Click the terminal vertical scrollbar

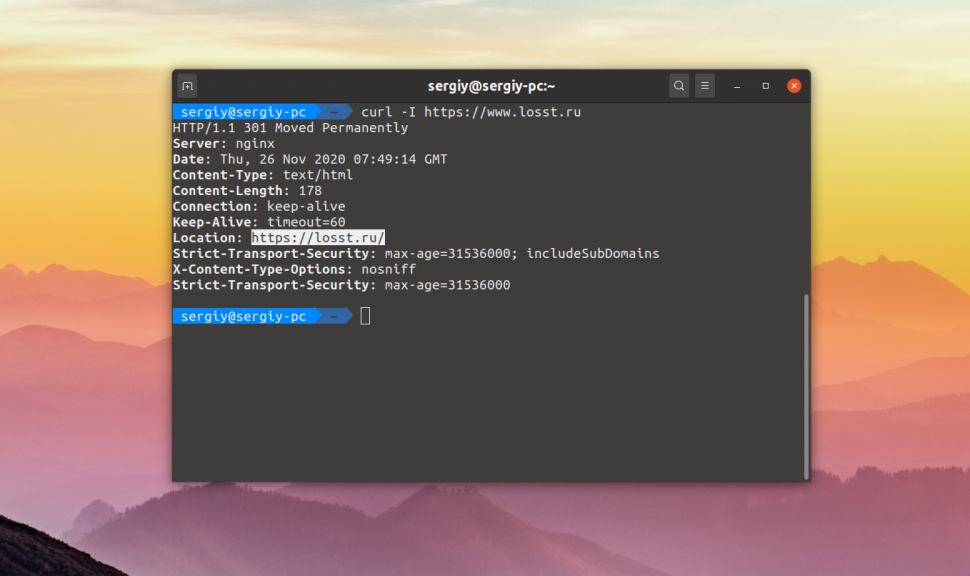tap(805, 387)
